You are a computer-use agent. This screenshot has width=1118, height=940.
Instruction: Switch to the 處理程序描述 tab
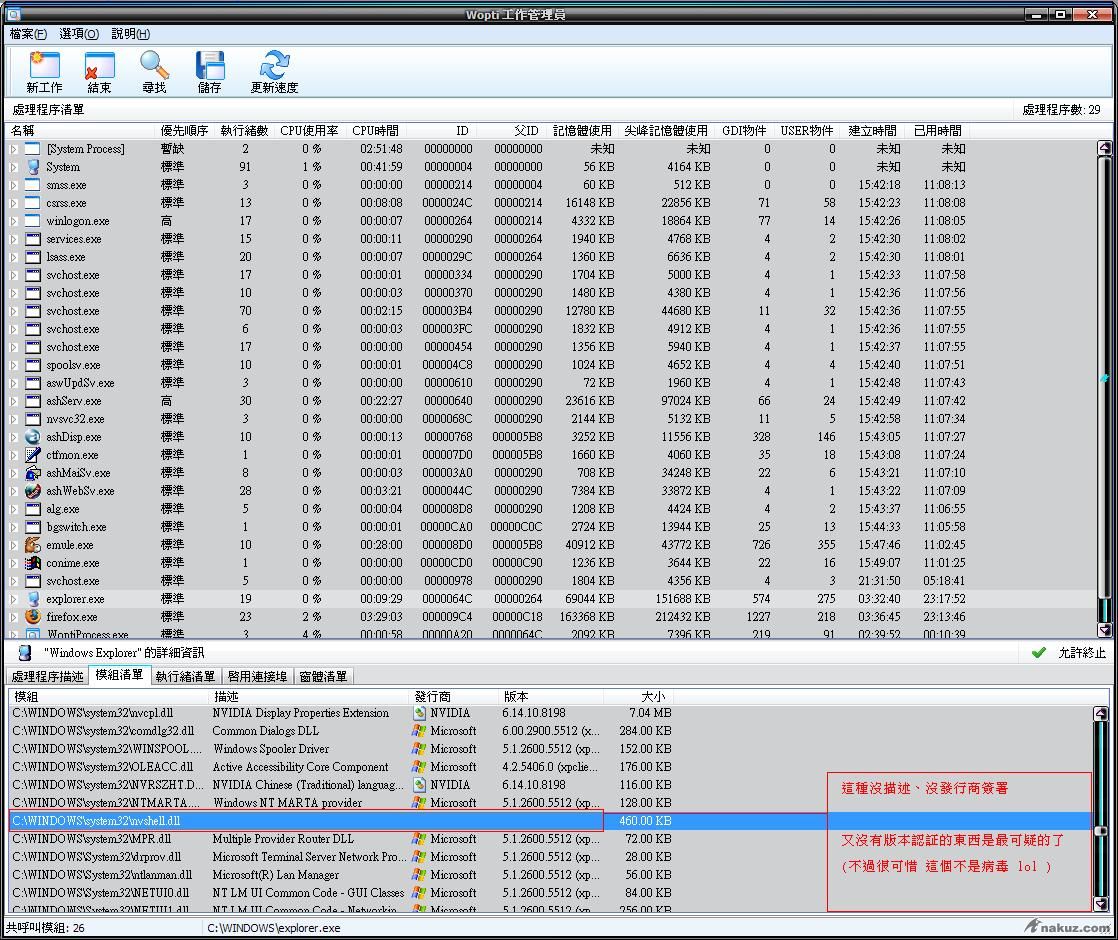[x=47, y=676]
